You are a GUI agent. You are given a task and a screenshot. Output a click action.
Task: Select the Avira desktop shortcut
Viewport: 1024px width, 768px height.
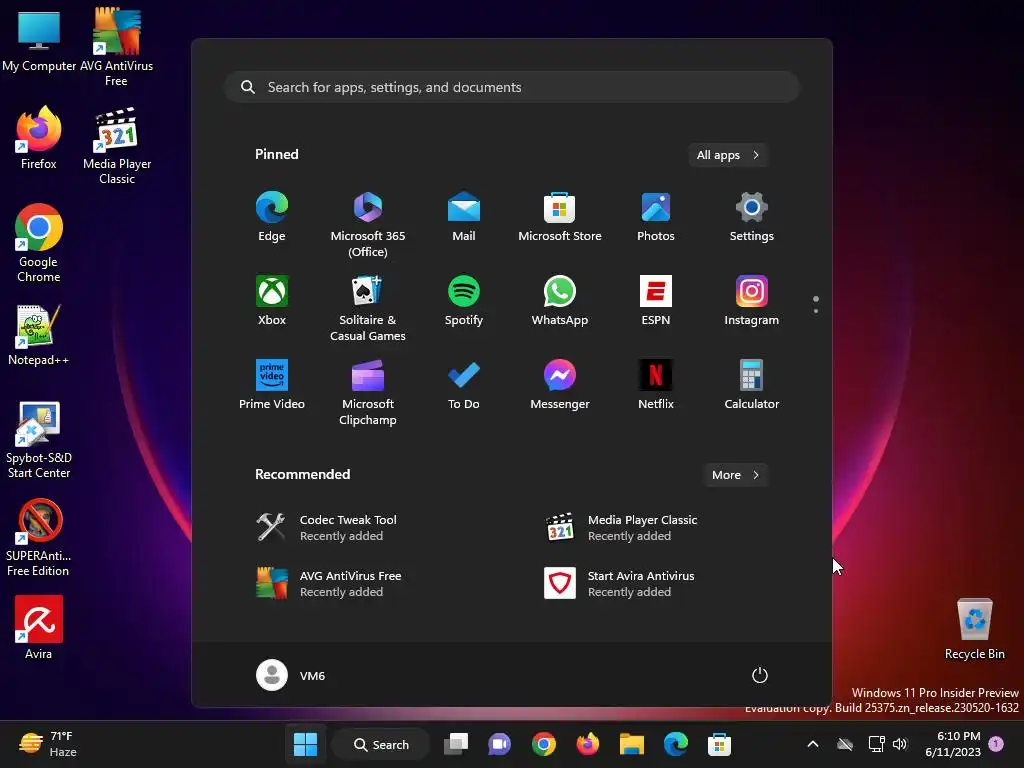[39, 628]
